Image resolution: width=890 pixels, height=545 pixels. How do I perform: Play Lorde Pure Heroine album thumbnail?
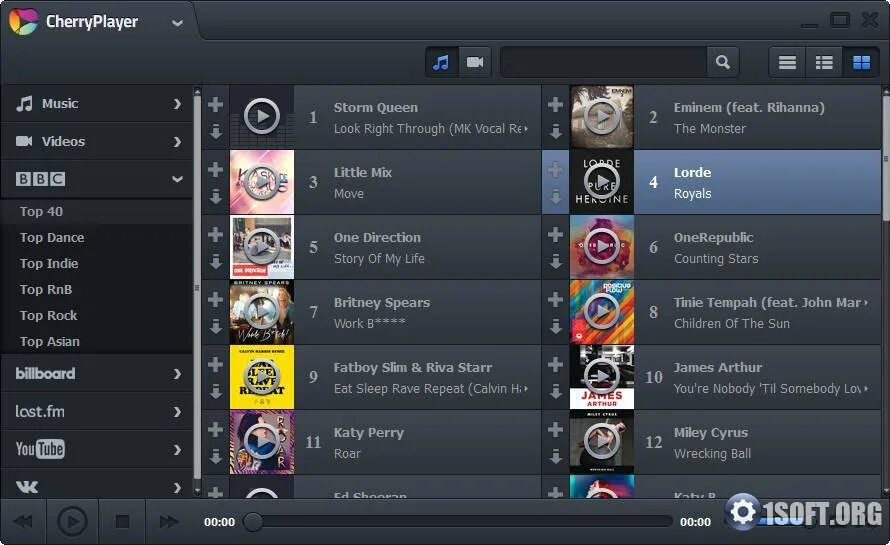tap(602, 182)
